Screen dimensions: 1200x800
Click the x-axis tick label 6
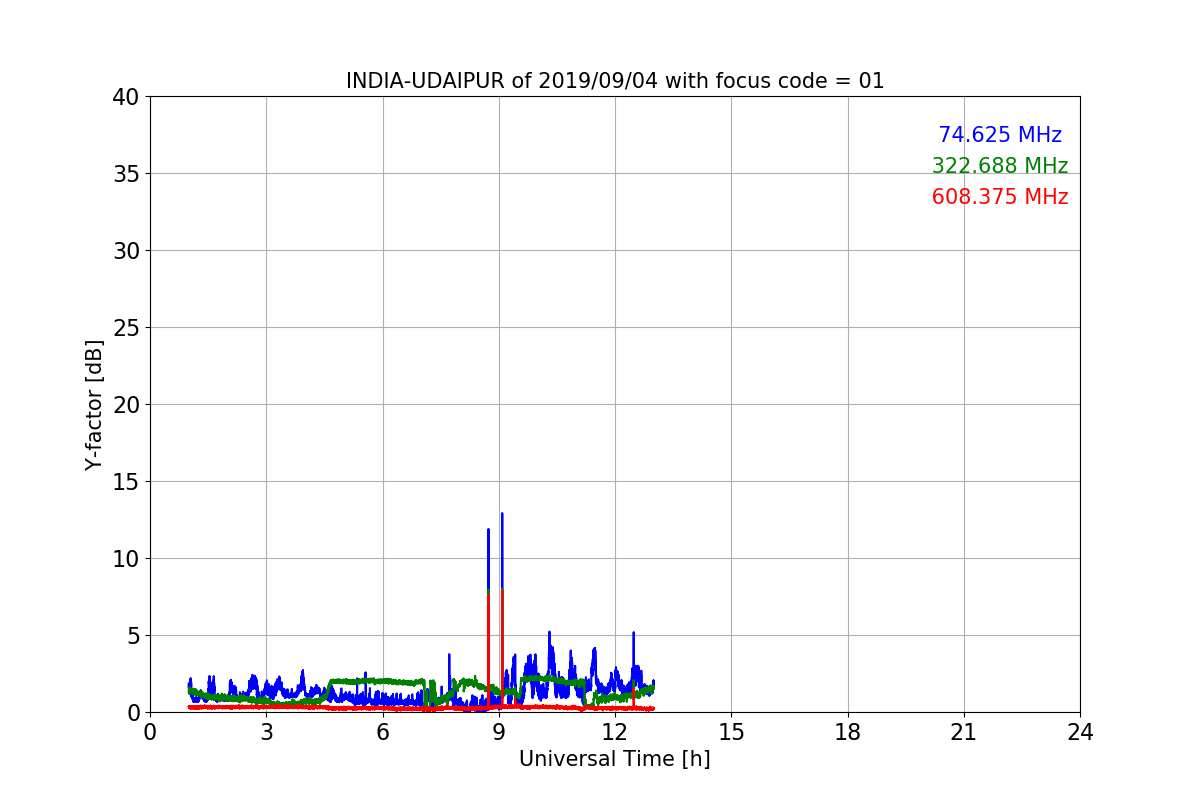383,732
